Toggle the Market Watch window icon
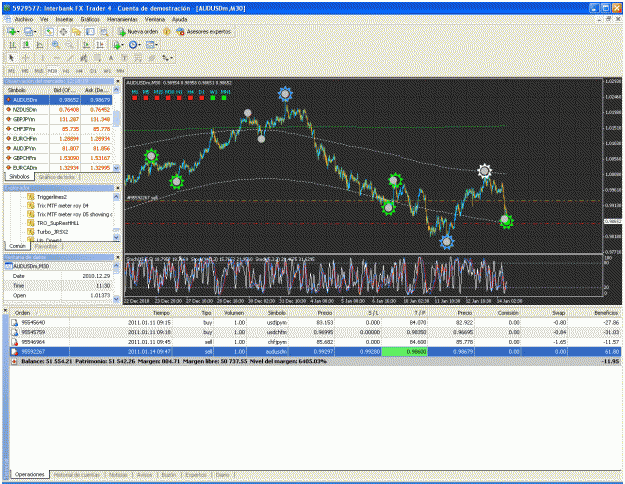Viewport: 625px width, 484px height. 49,31
